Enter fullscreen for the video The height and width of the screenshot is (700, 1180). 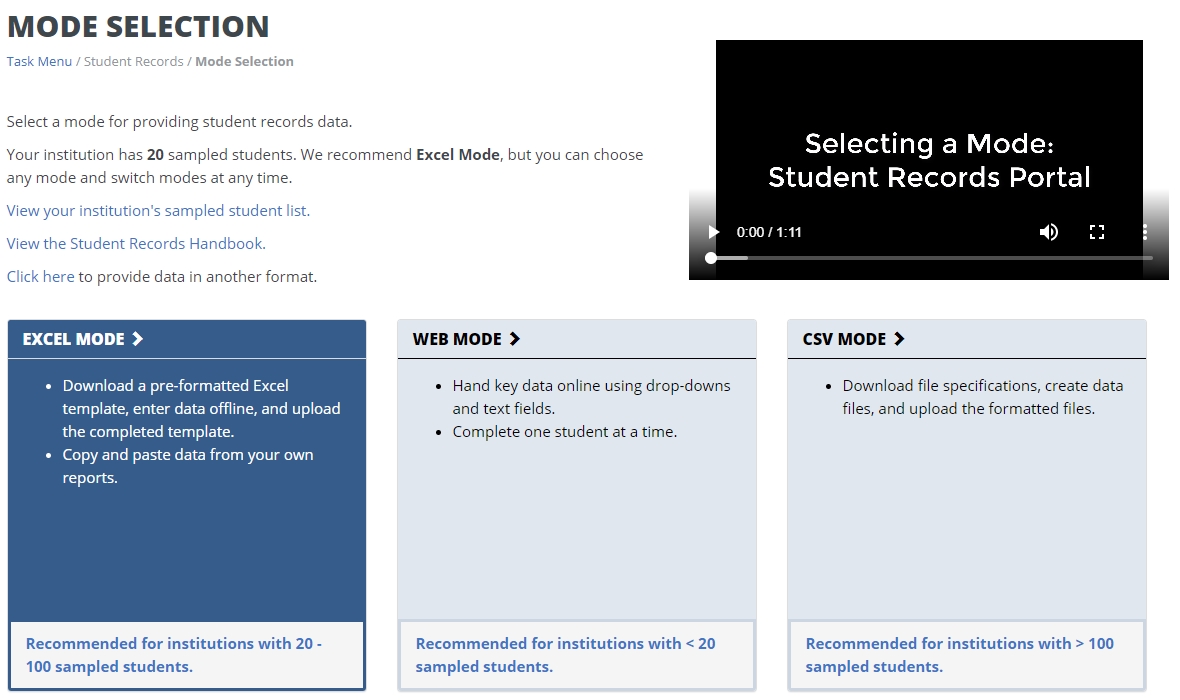coord(1097,232)
